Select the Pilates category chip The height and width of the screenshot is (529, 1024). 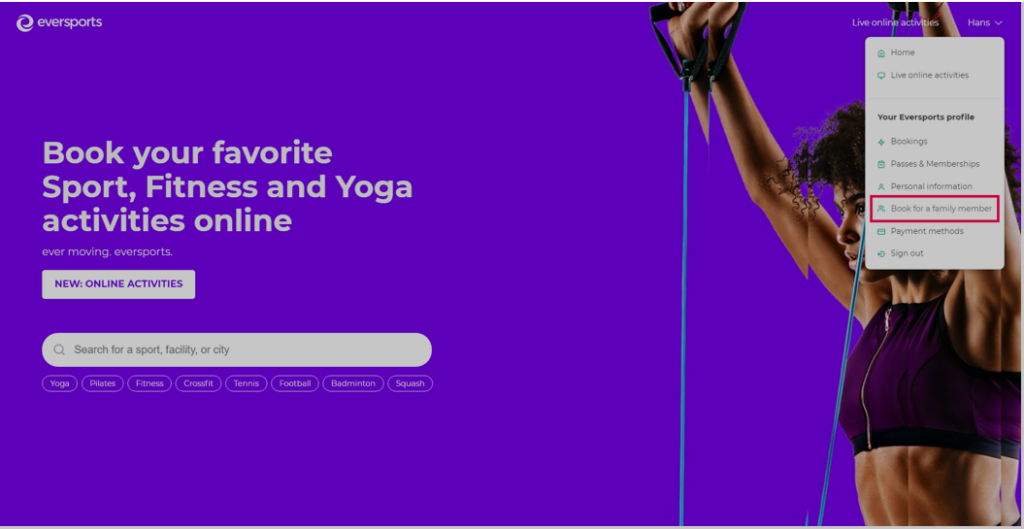[103, 384]
